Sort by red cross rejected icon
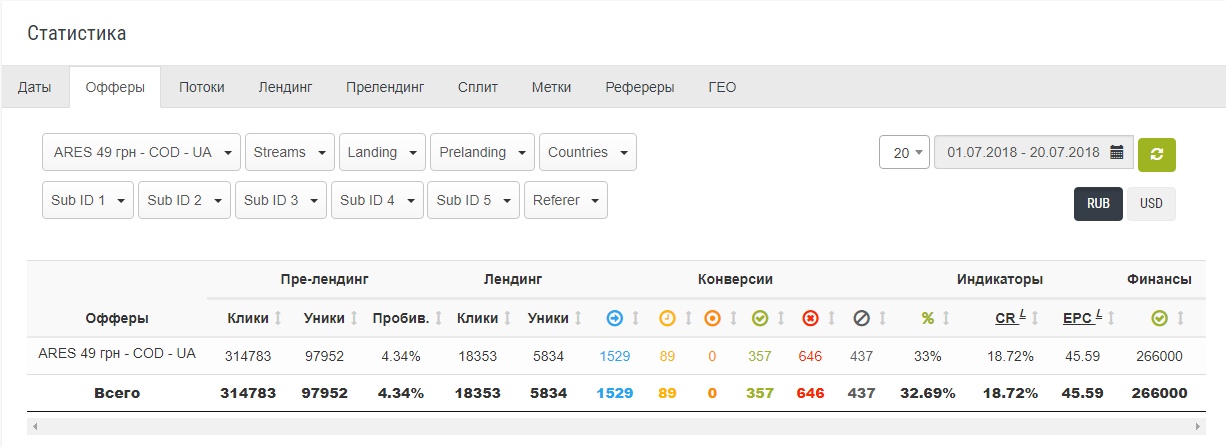Viewport: 1226px width, 447px height. click(811, 318)
